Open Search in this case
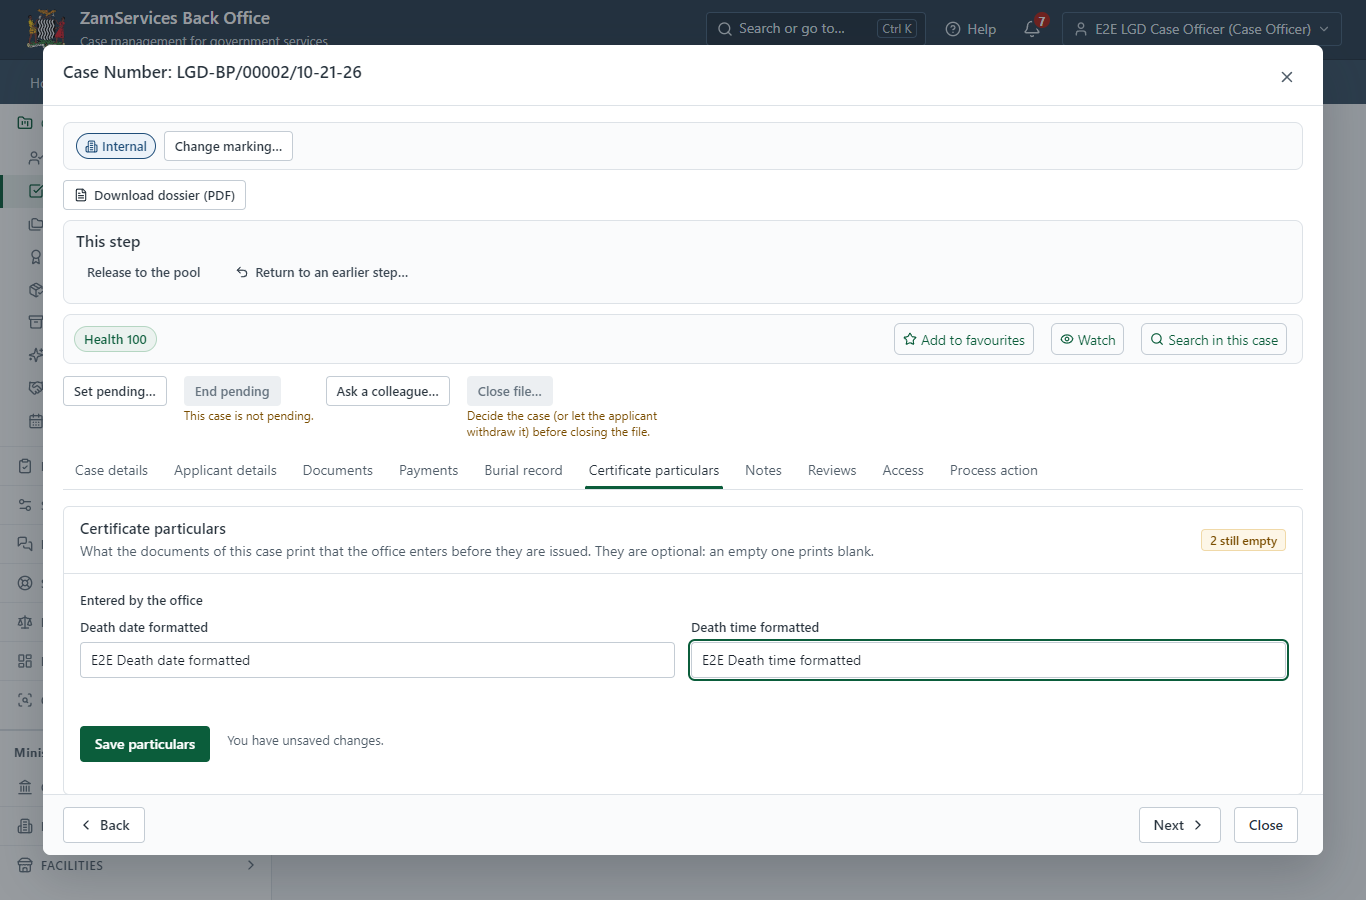 pos(1214,340)
